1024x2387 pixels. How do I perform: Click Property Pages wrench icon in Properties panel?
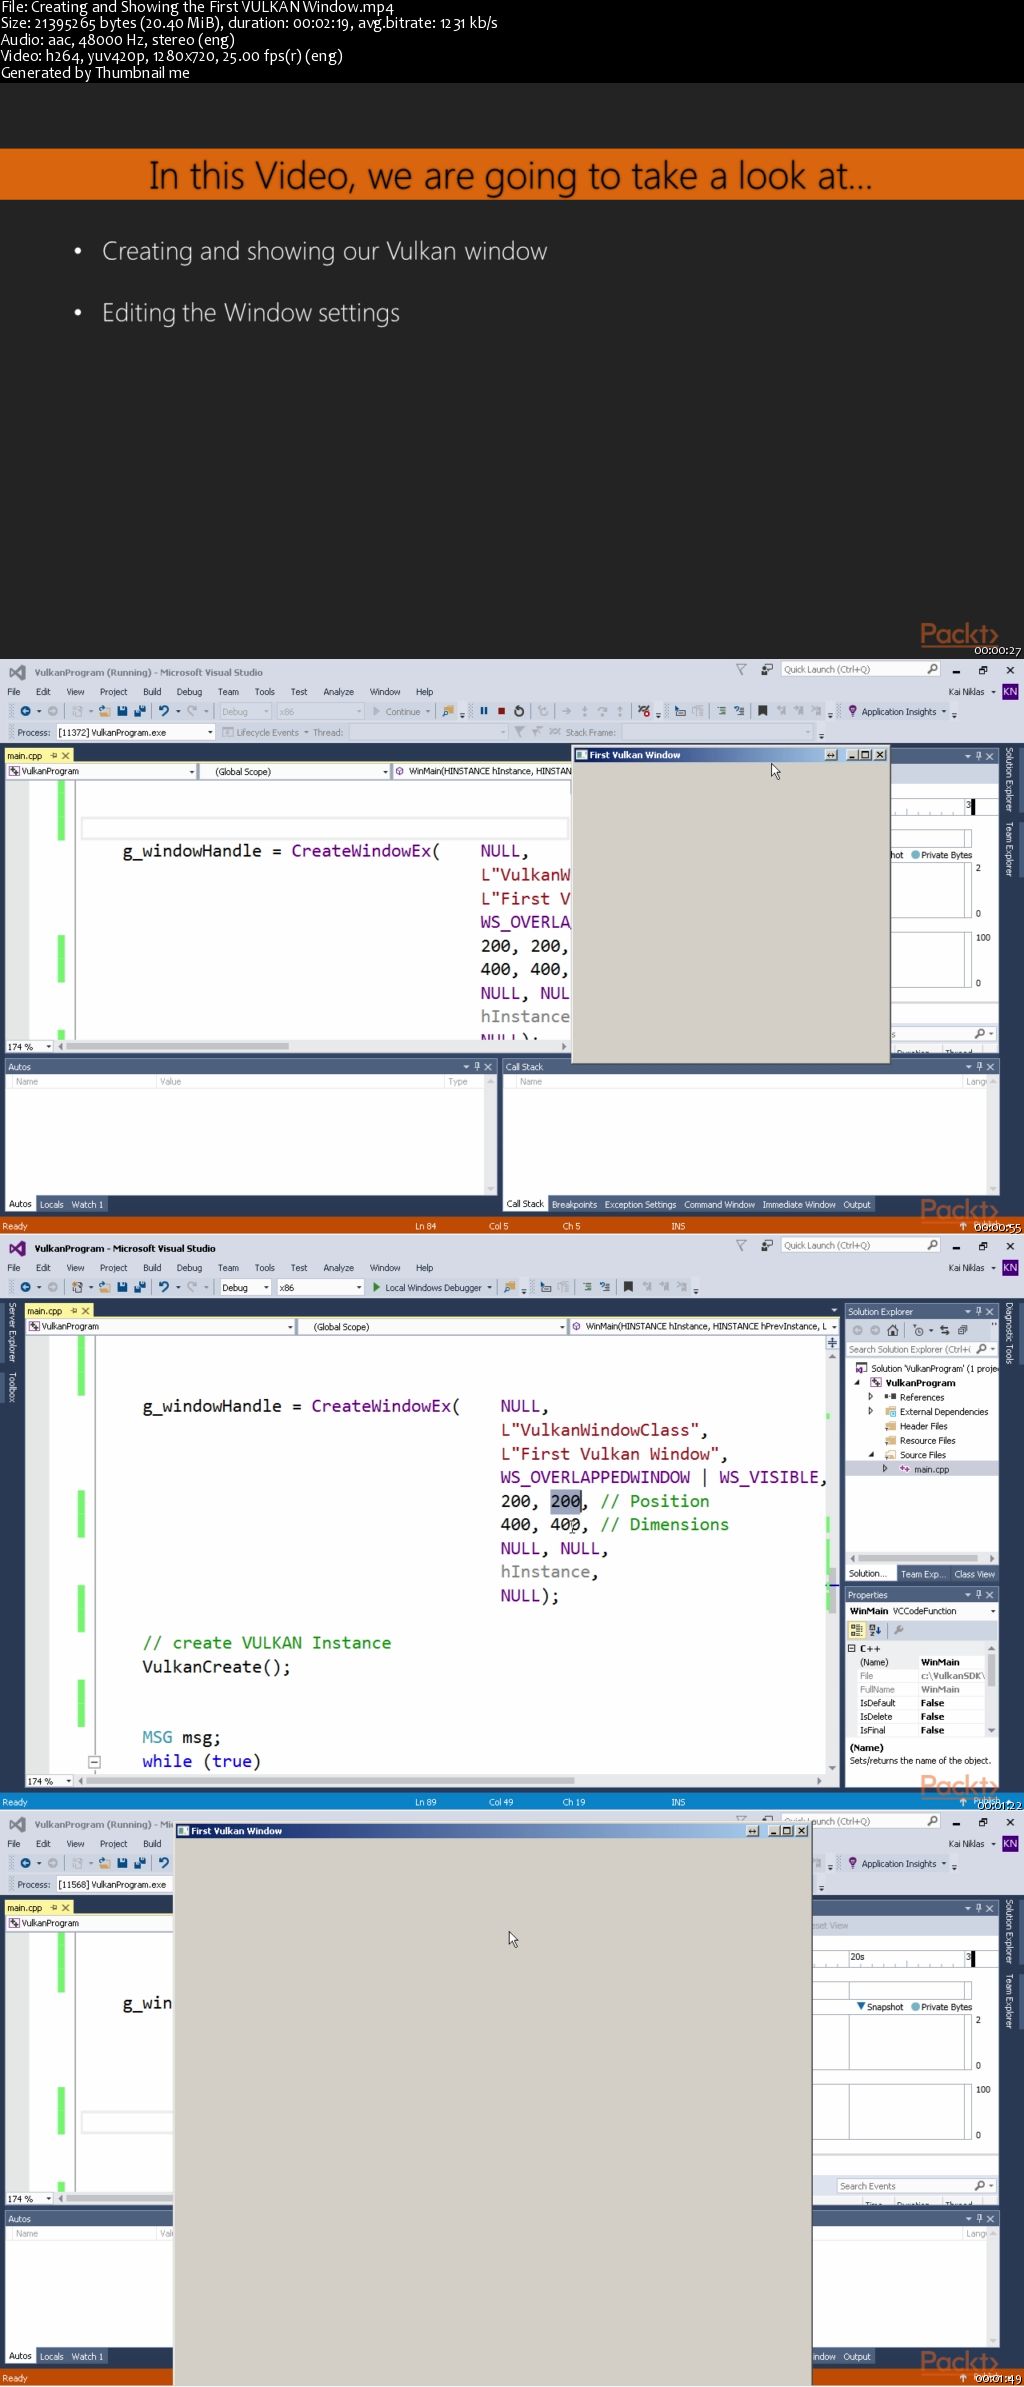click(x=899, y=1630)
